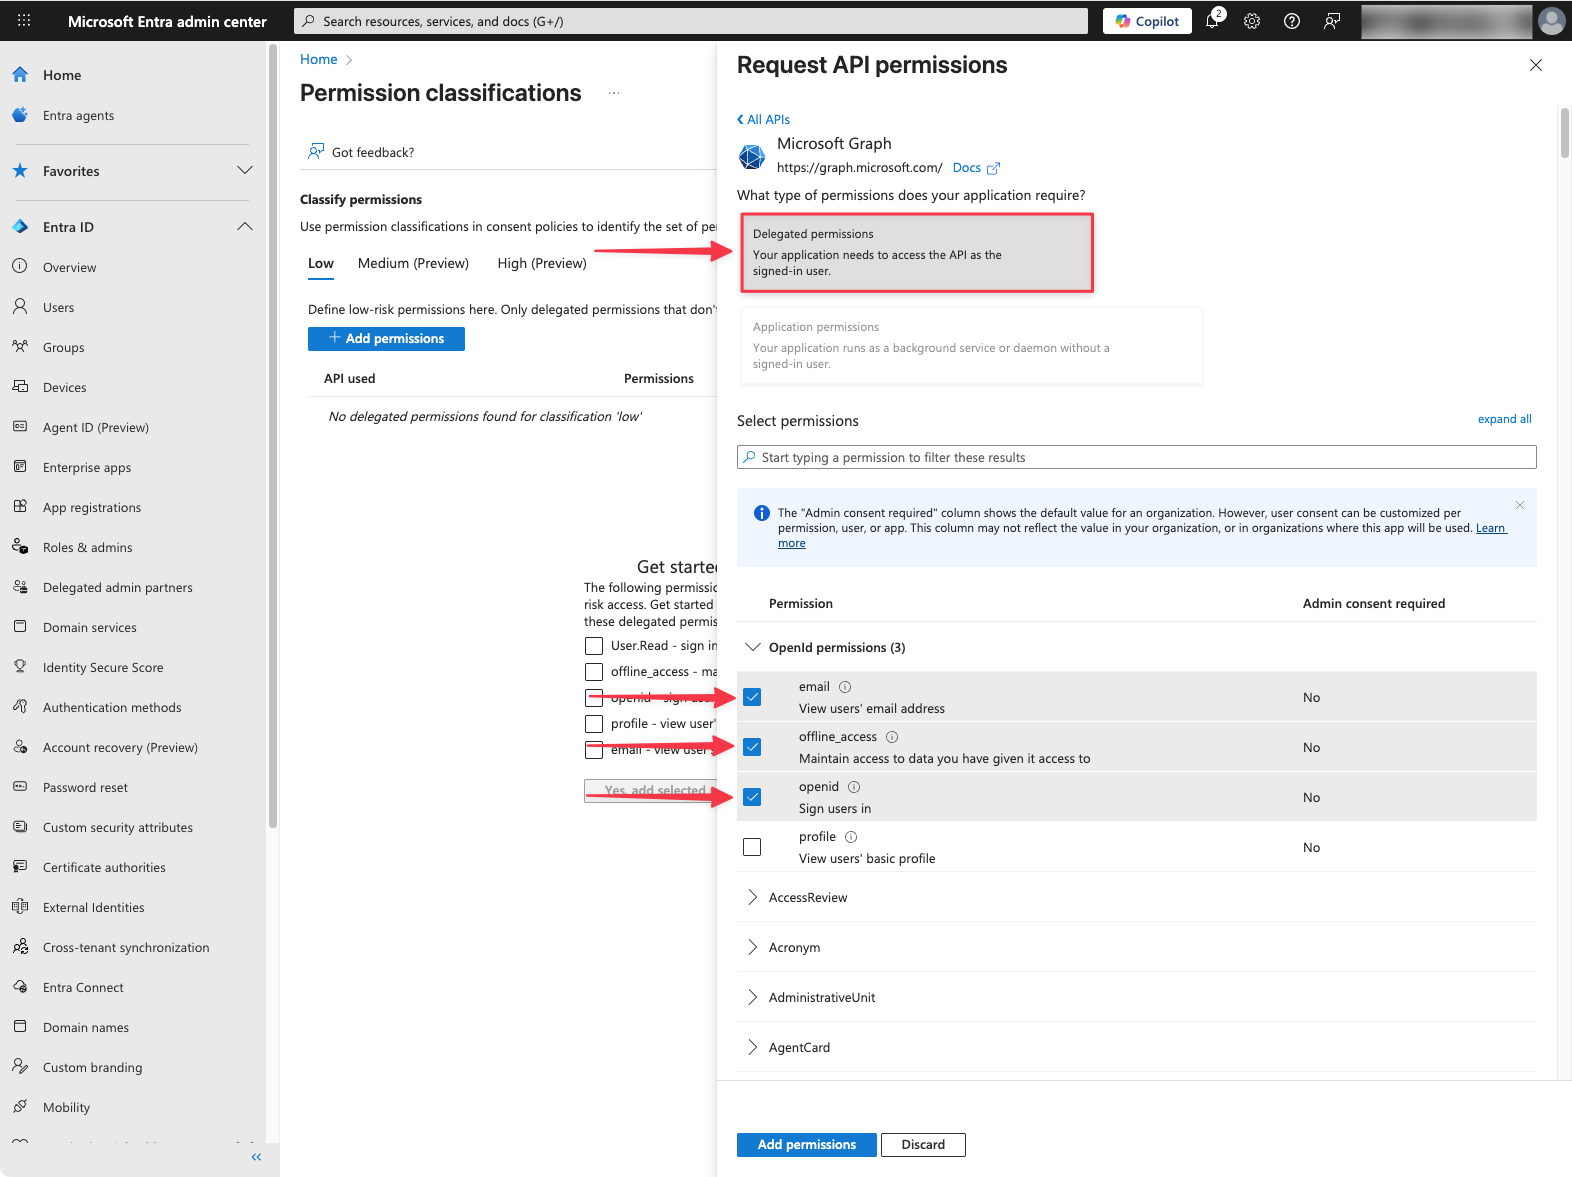
Task: Uncheck the email permission checkbox
Action: point(752,697)
